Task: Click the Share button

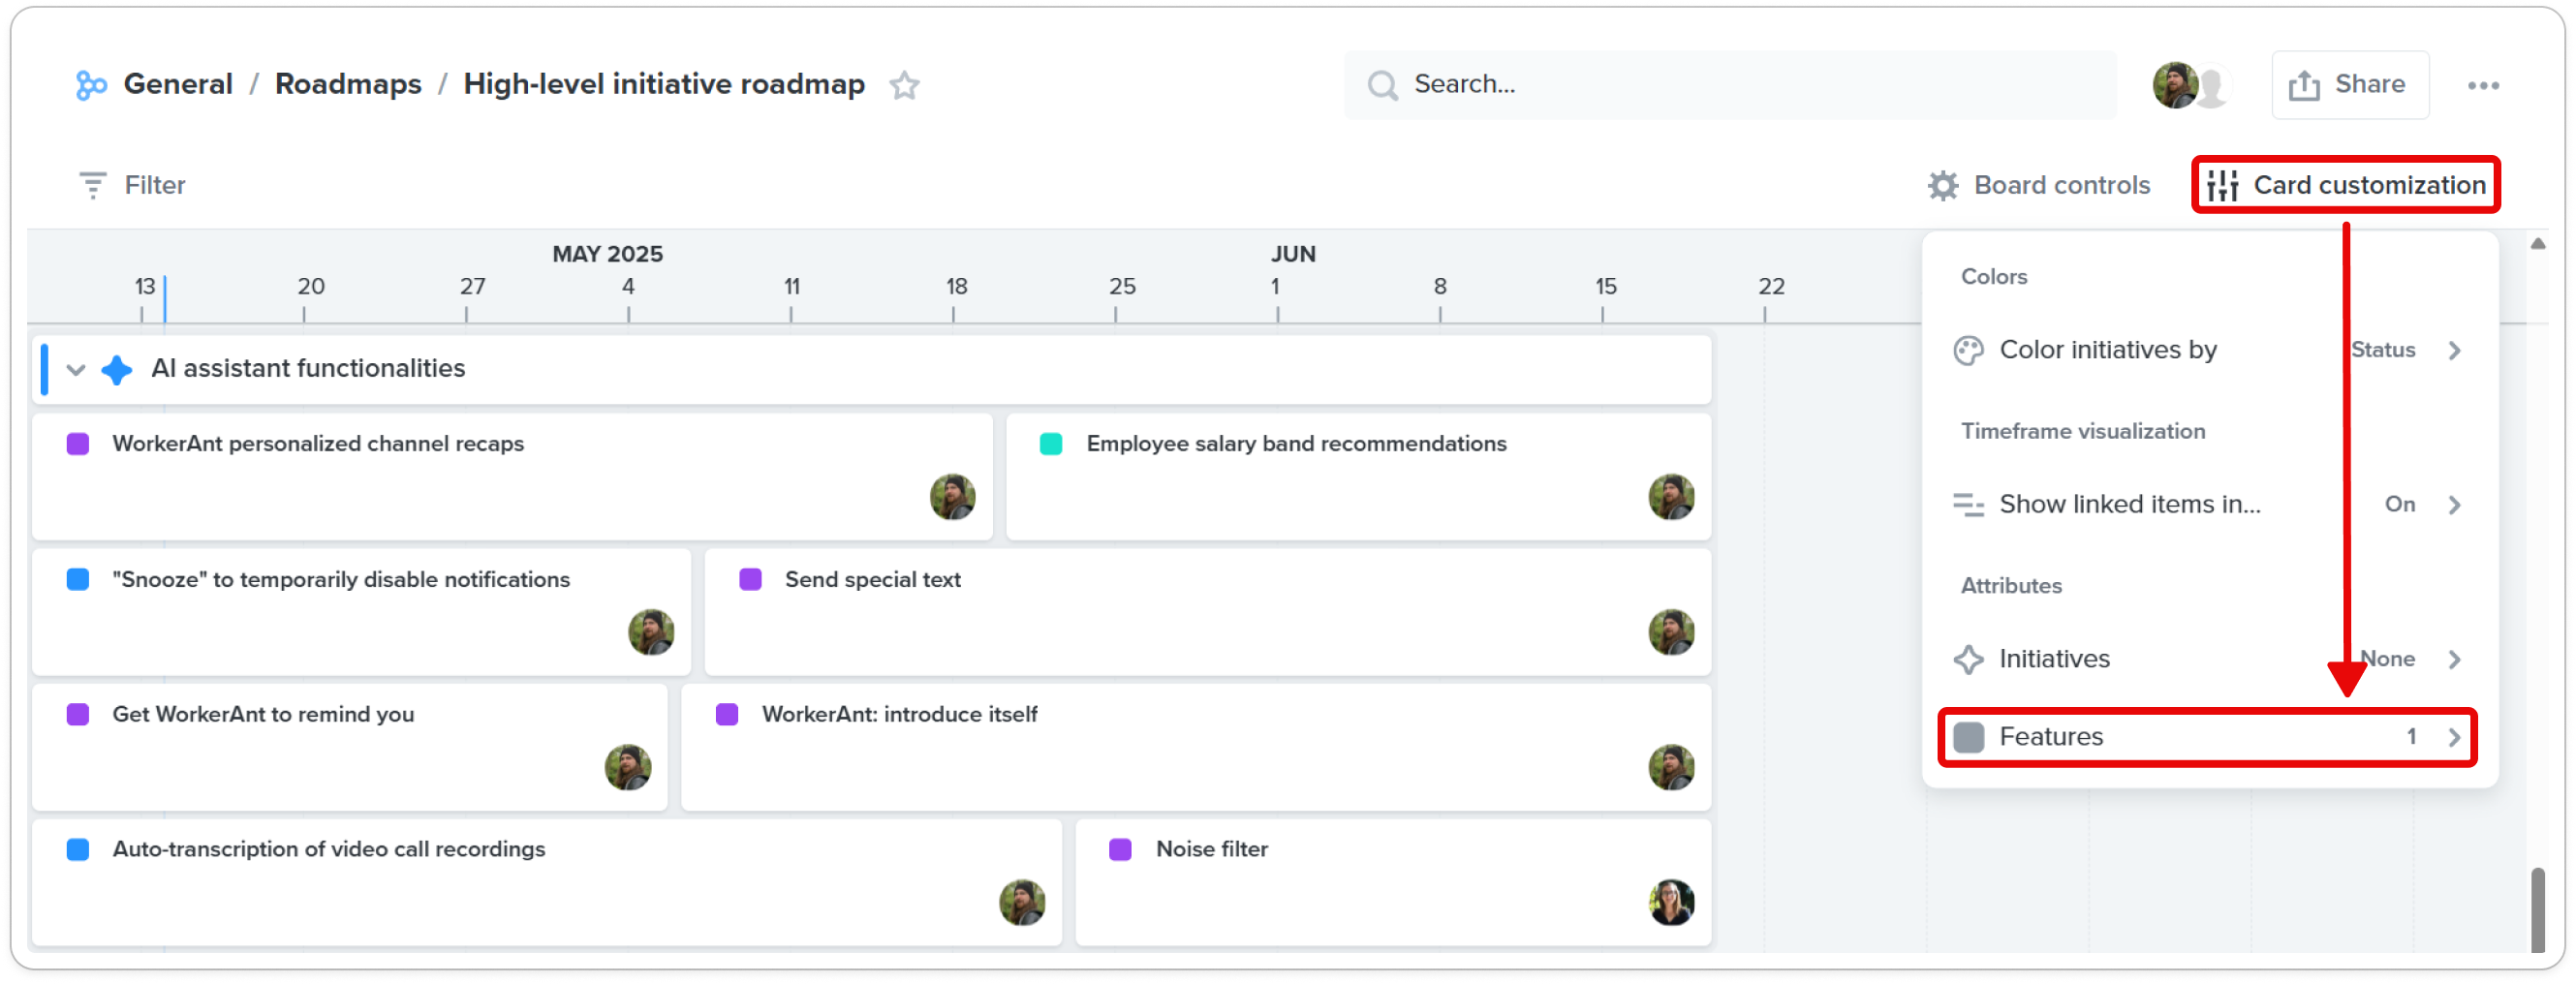Action: 2350,85
